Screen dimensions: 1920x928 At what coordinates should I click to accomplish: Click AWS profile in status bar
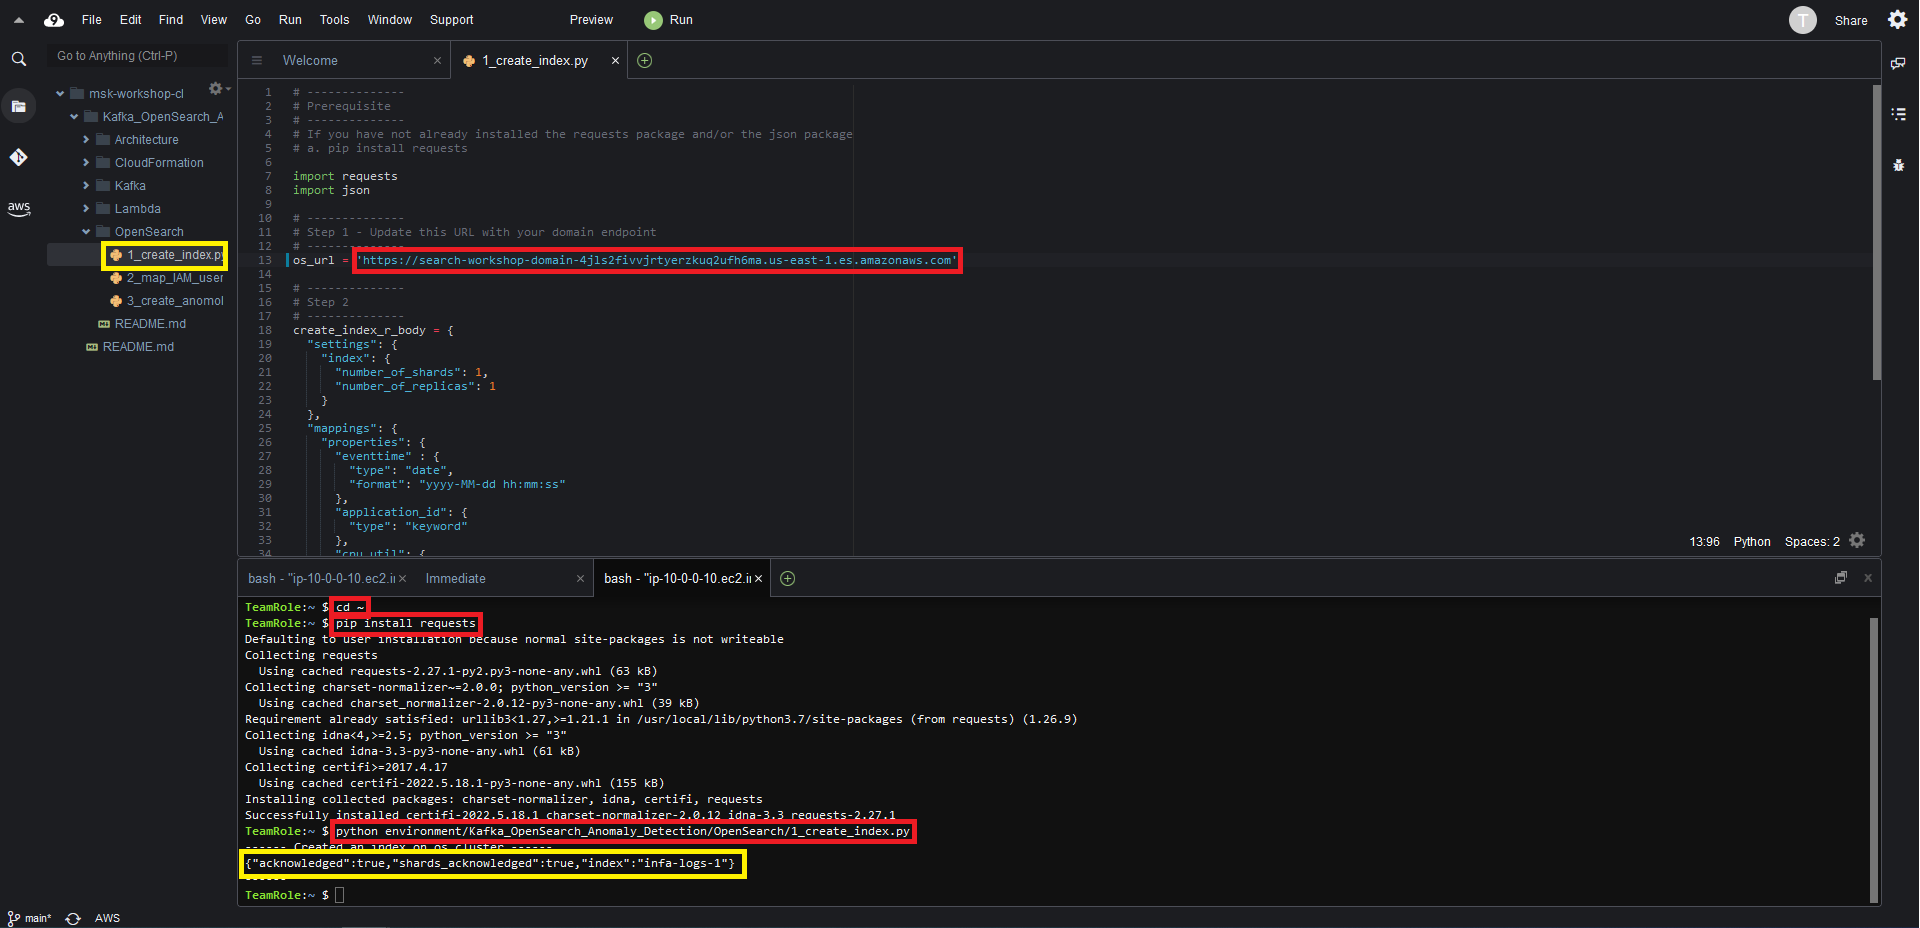coord(107,918)
